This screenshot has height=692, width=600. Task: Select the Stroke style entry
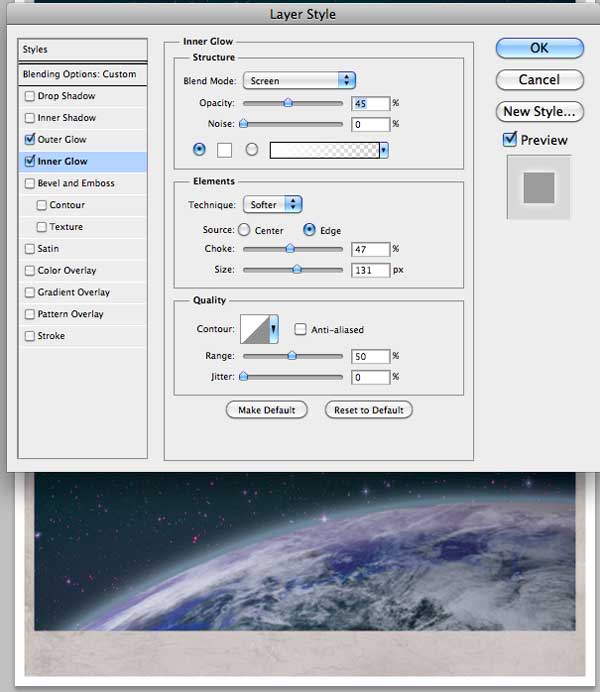pyautogui.click(x=51, y=336)
